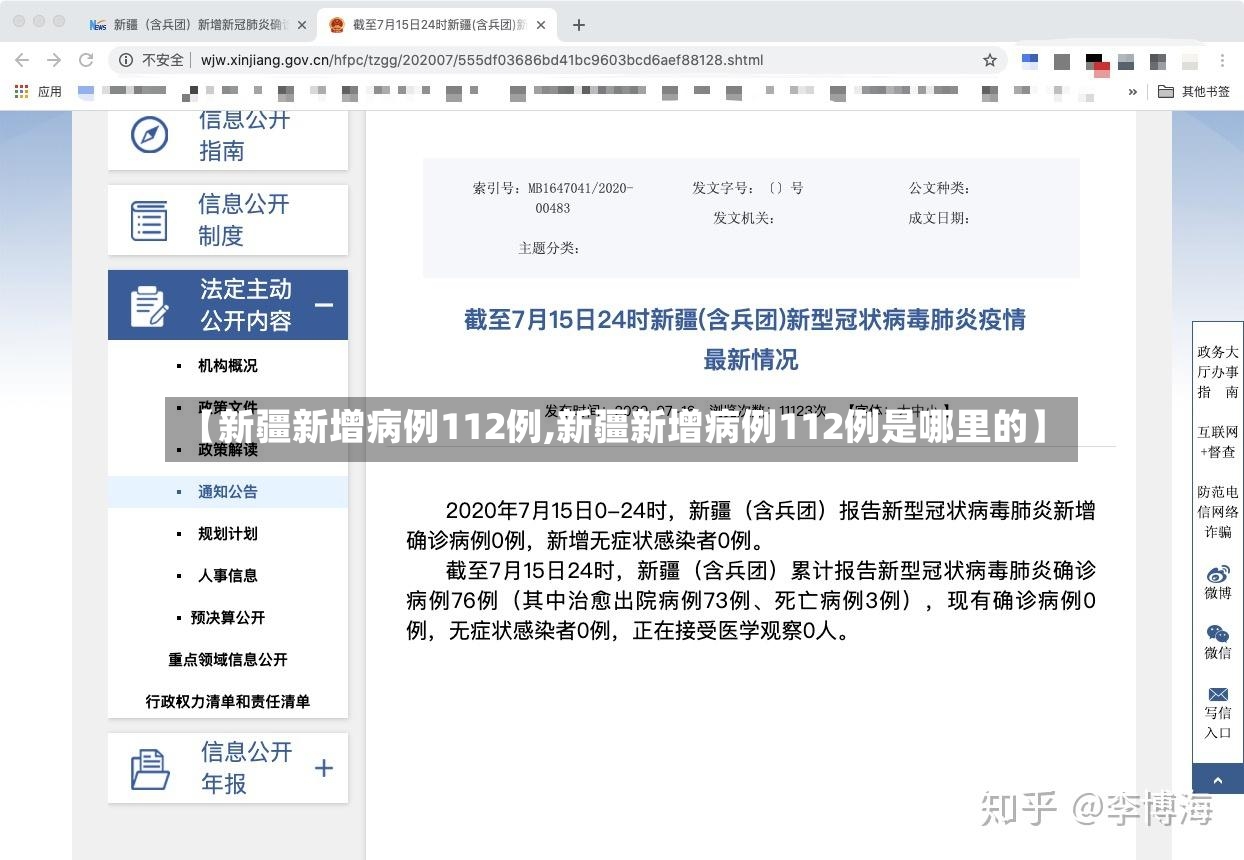
Task: Click the 索引号 MB1647041/2020-00483 text
Action: [553, 197]
